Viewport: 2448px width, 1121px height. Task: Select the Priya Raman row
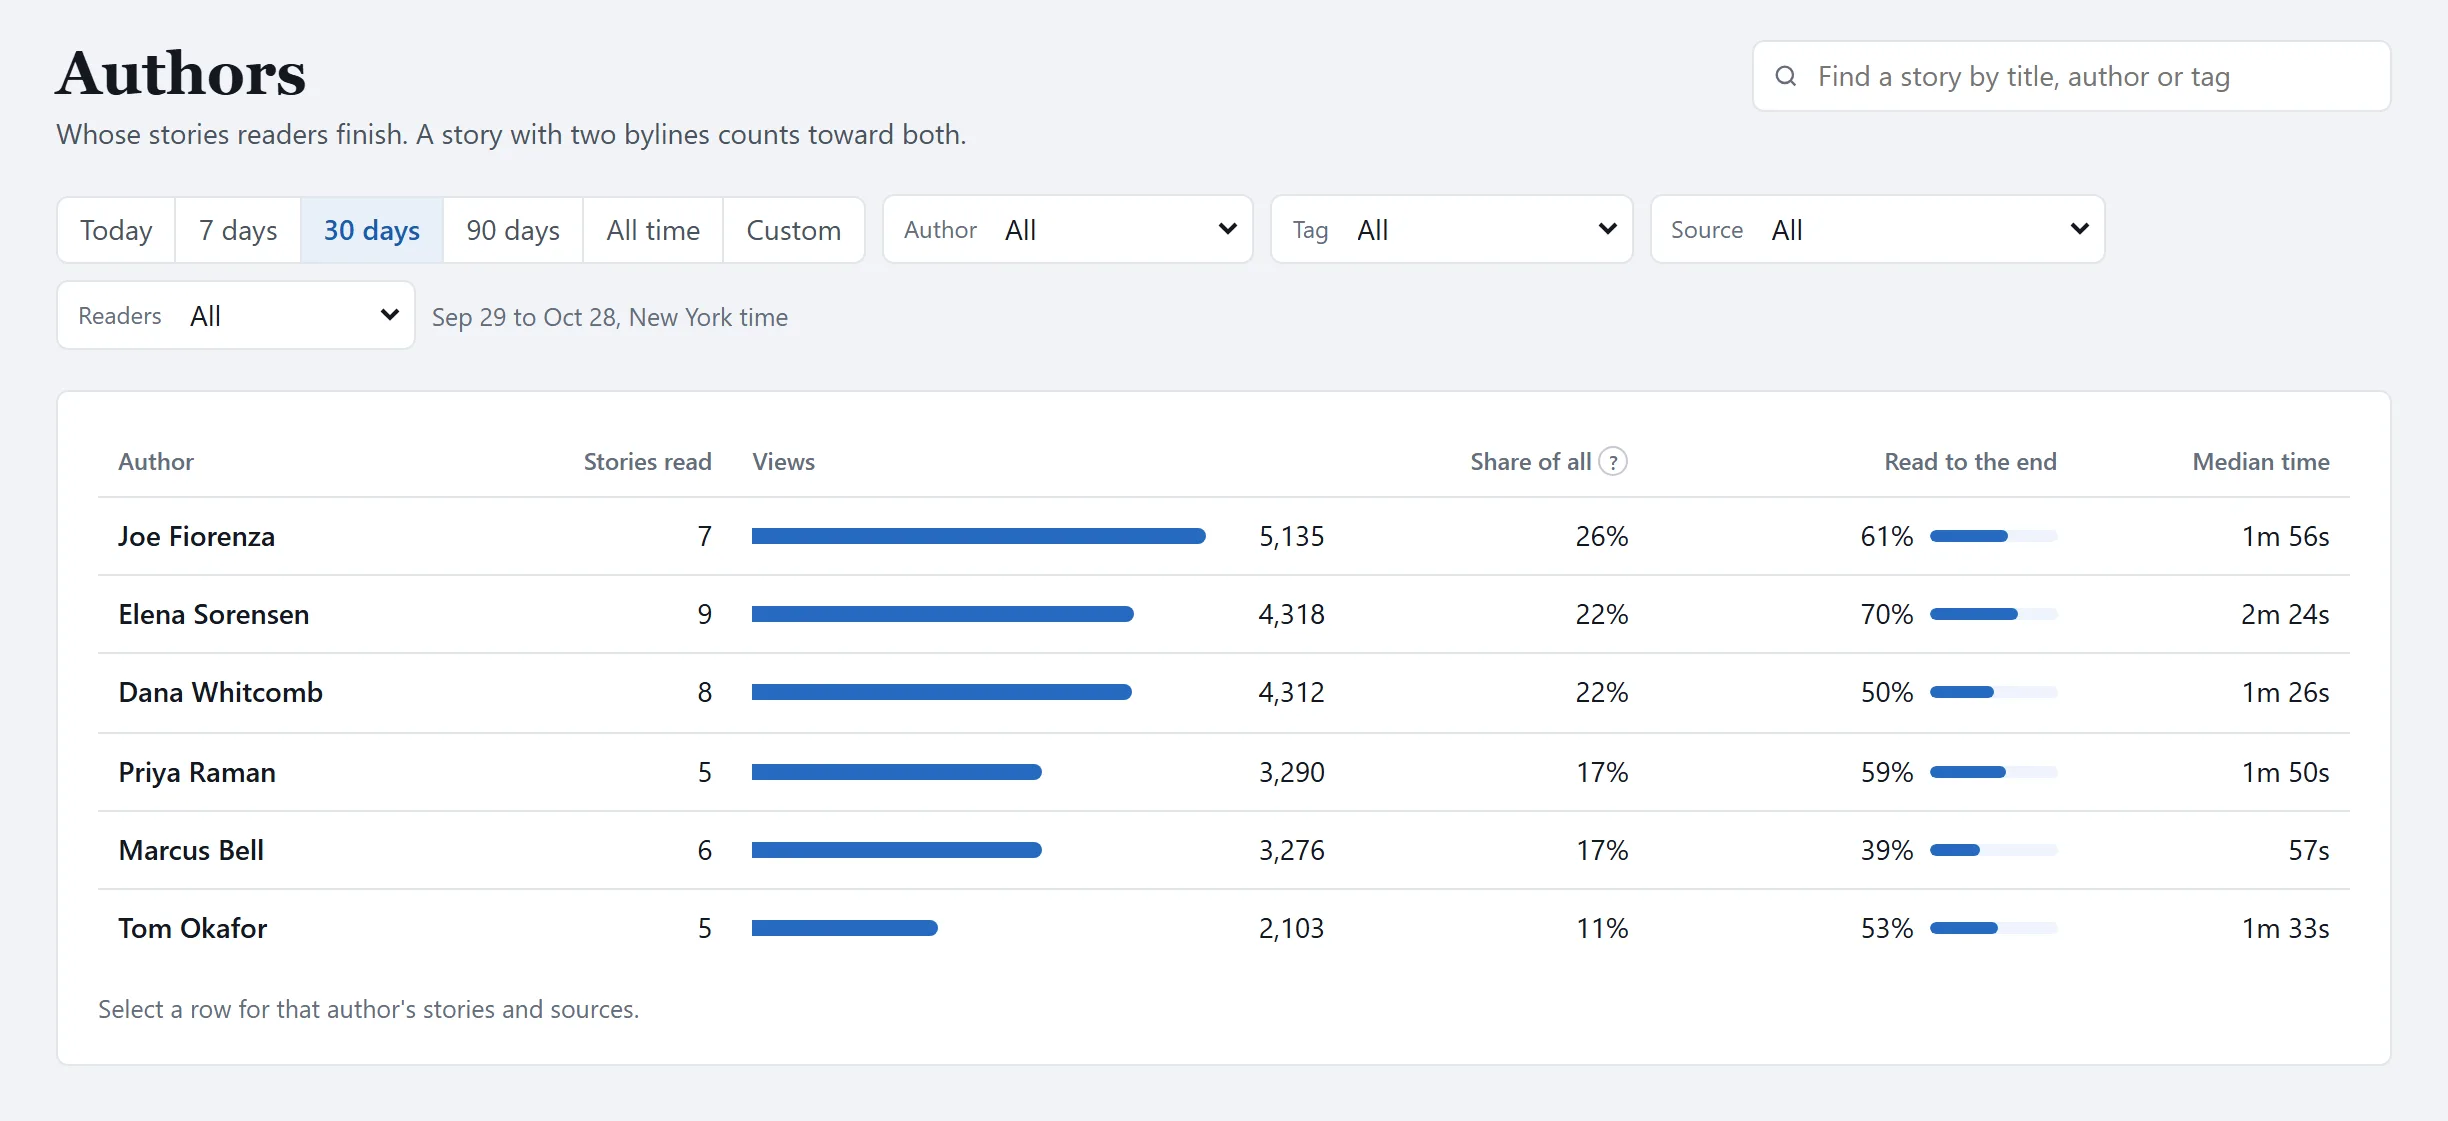(1224, 772)
